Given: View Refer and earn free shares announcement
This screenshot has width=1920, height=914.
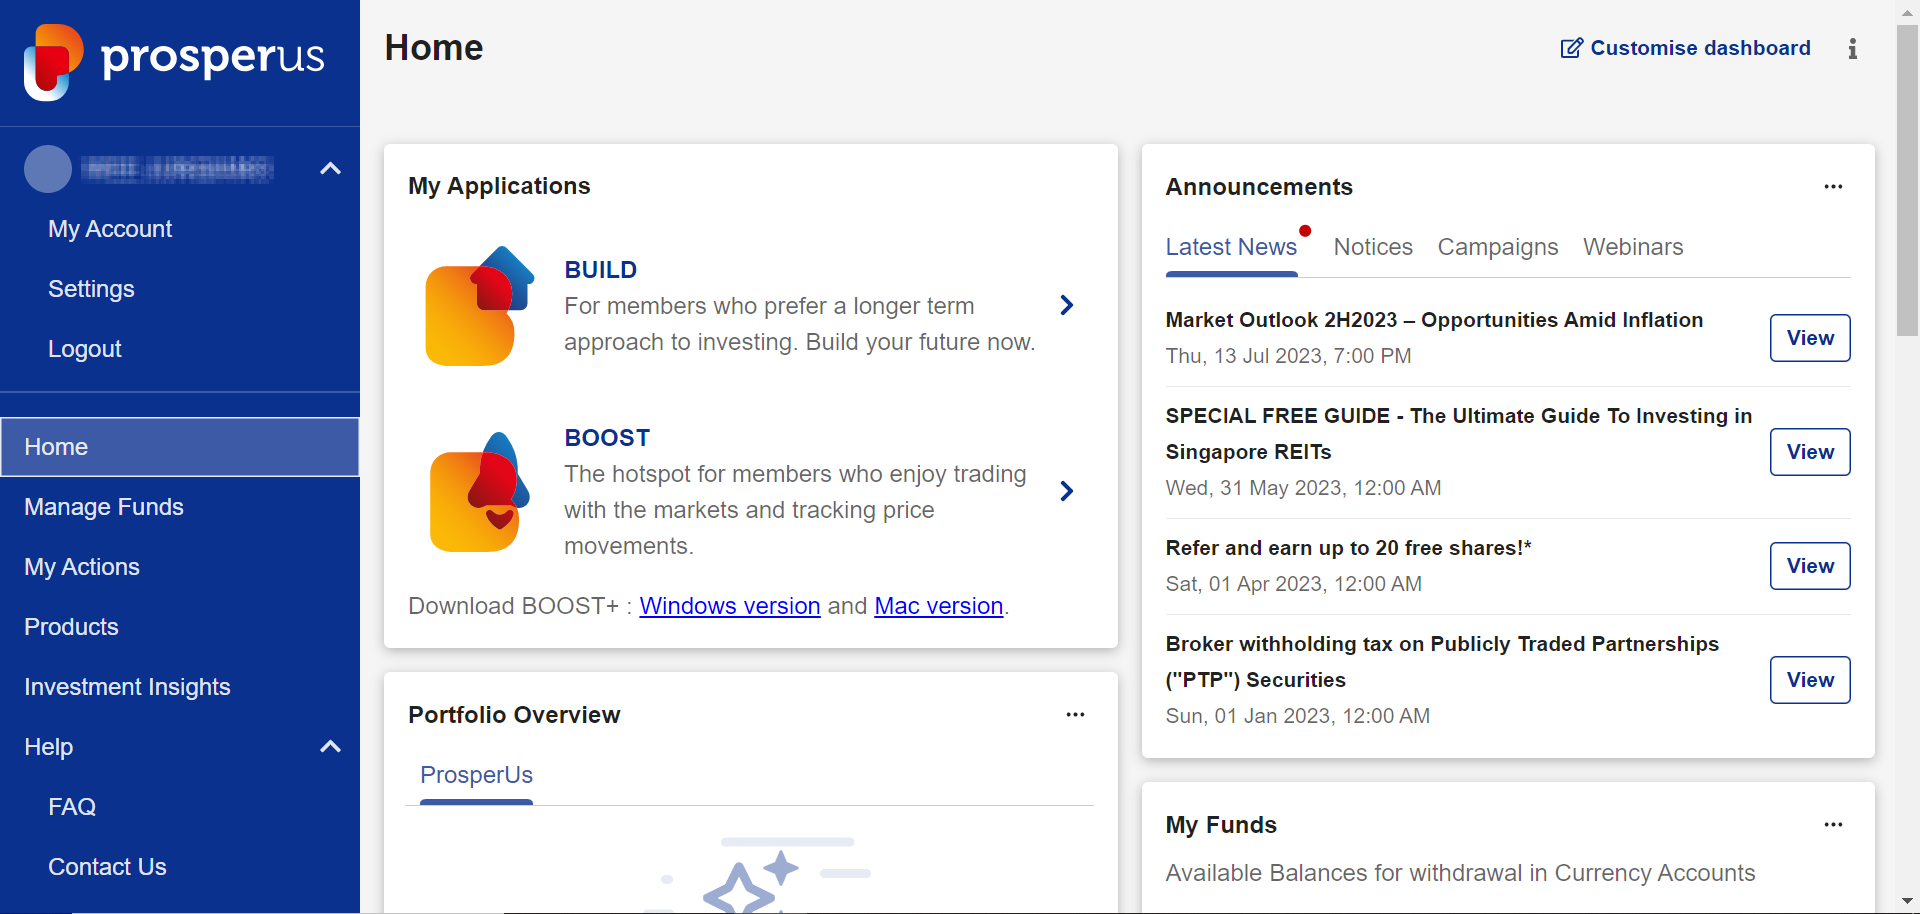Looking at the screenshot, I should tap(1810, 566).
